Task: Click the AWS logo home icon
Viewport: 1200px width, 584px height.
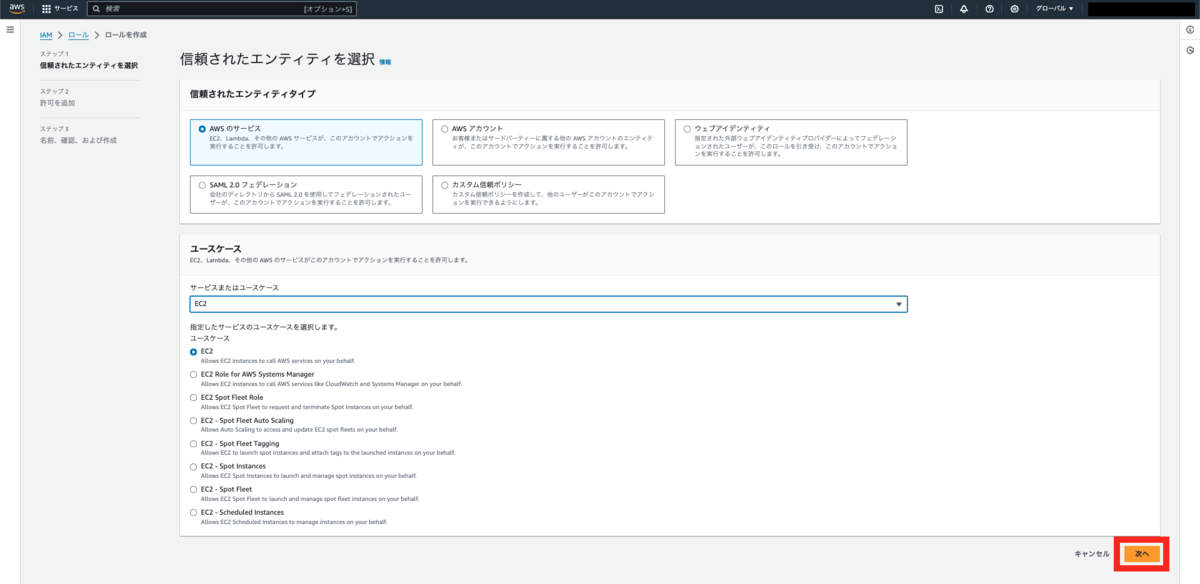Action: (x=15, y=9)
